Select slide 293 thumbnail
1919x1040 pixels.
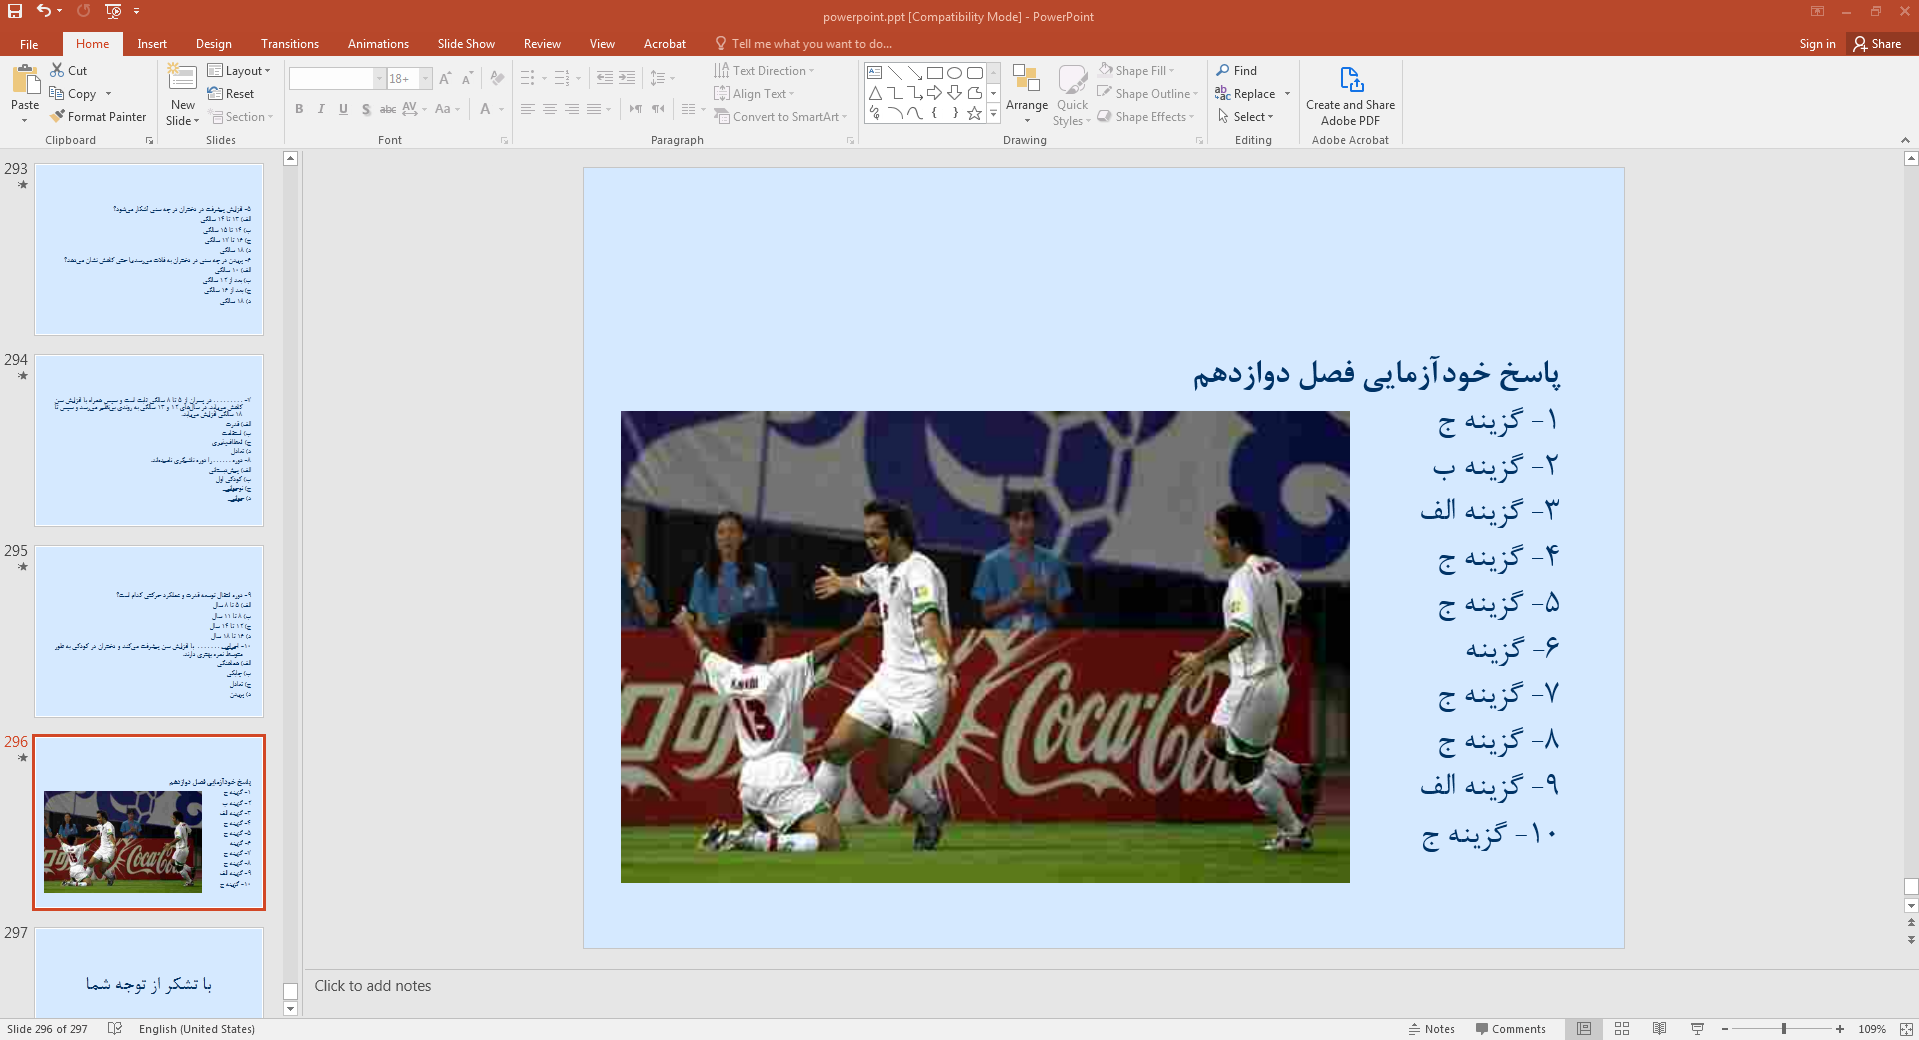tap(149, 249)
